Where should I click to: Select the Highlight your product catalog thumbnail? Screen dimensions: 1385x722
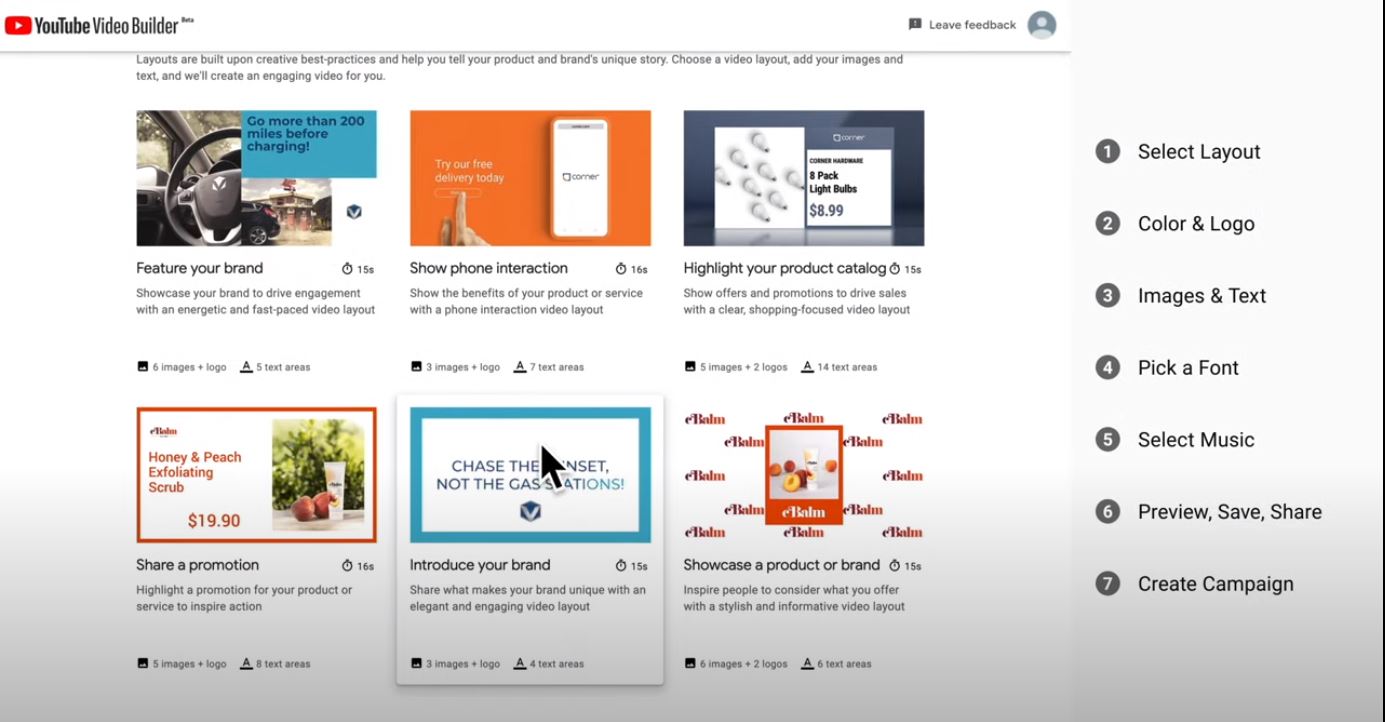point(804,178)
